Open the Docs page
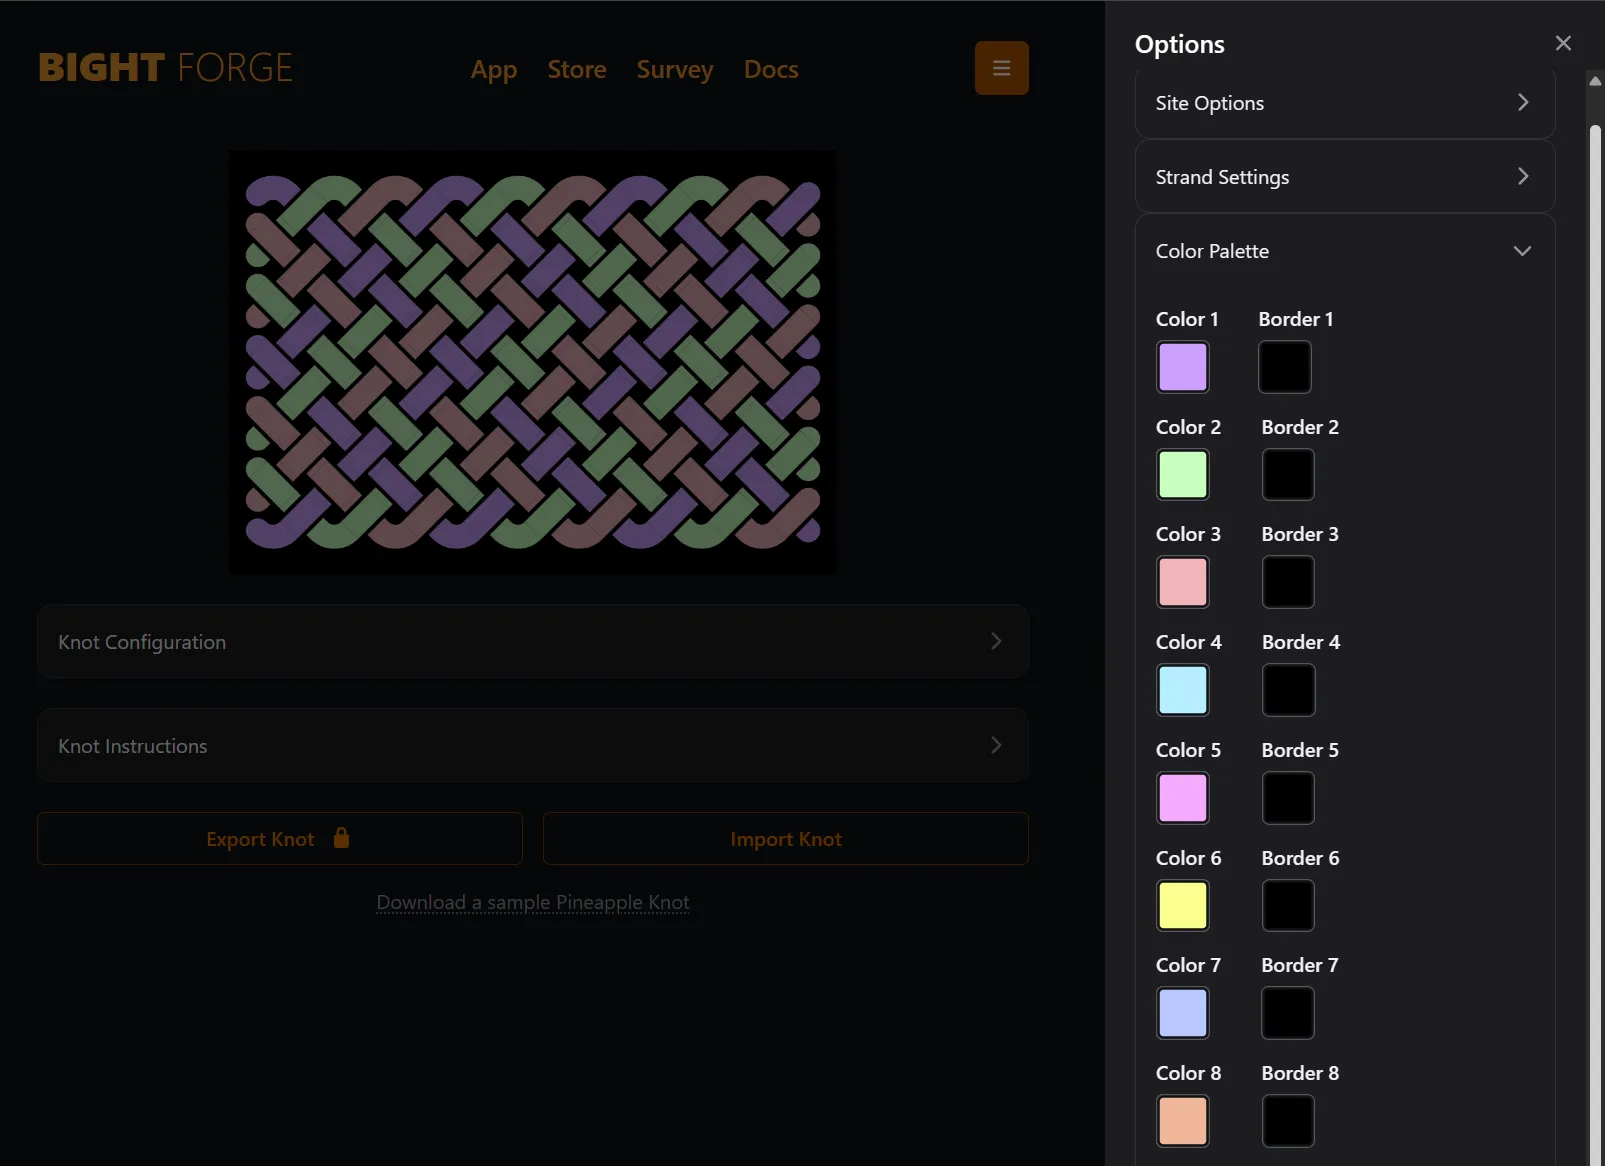The width and height of the screenshot is (1605, 1166). pos(771,70)
